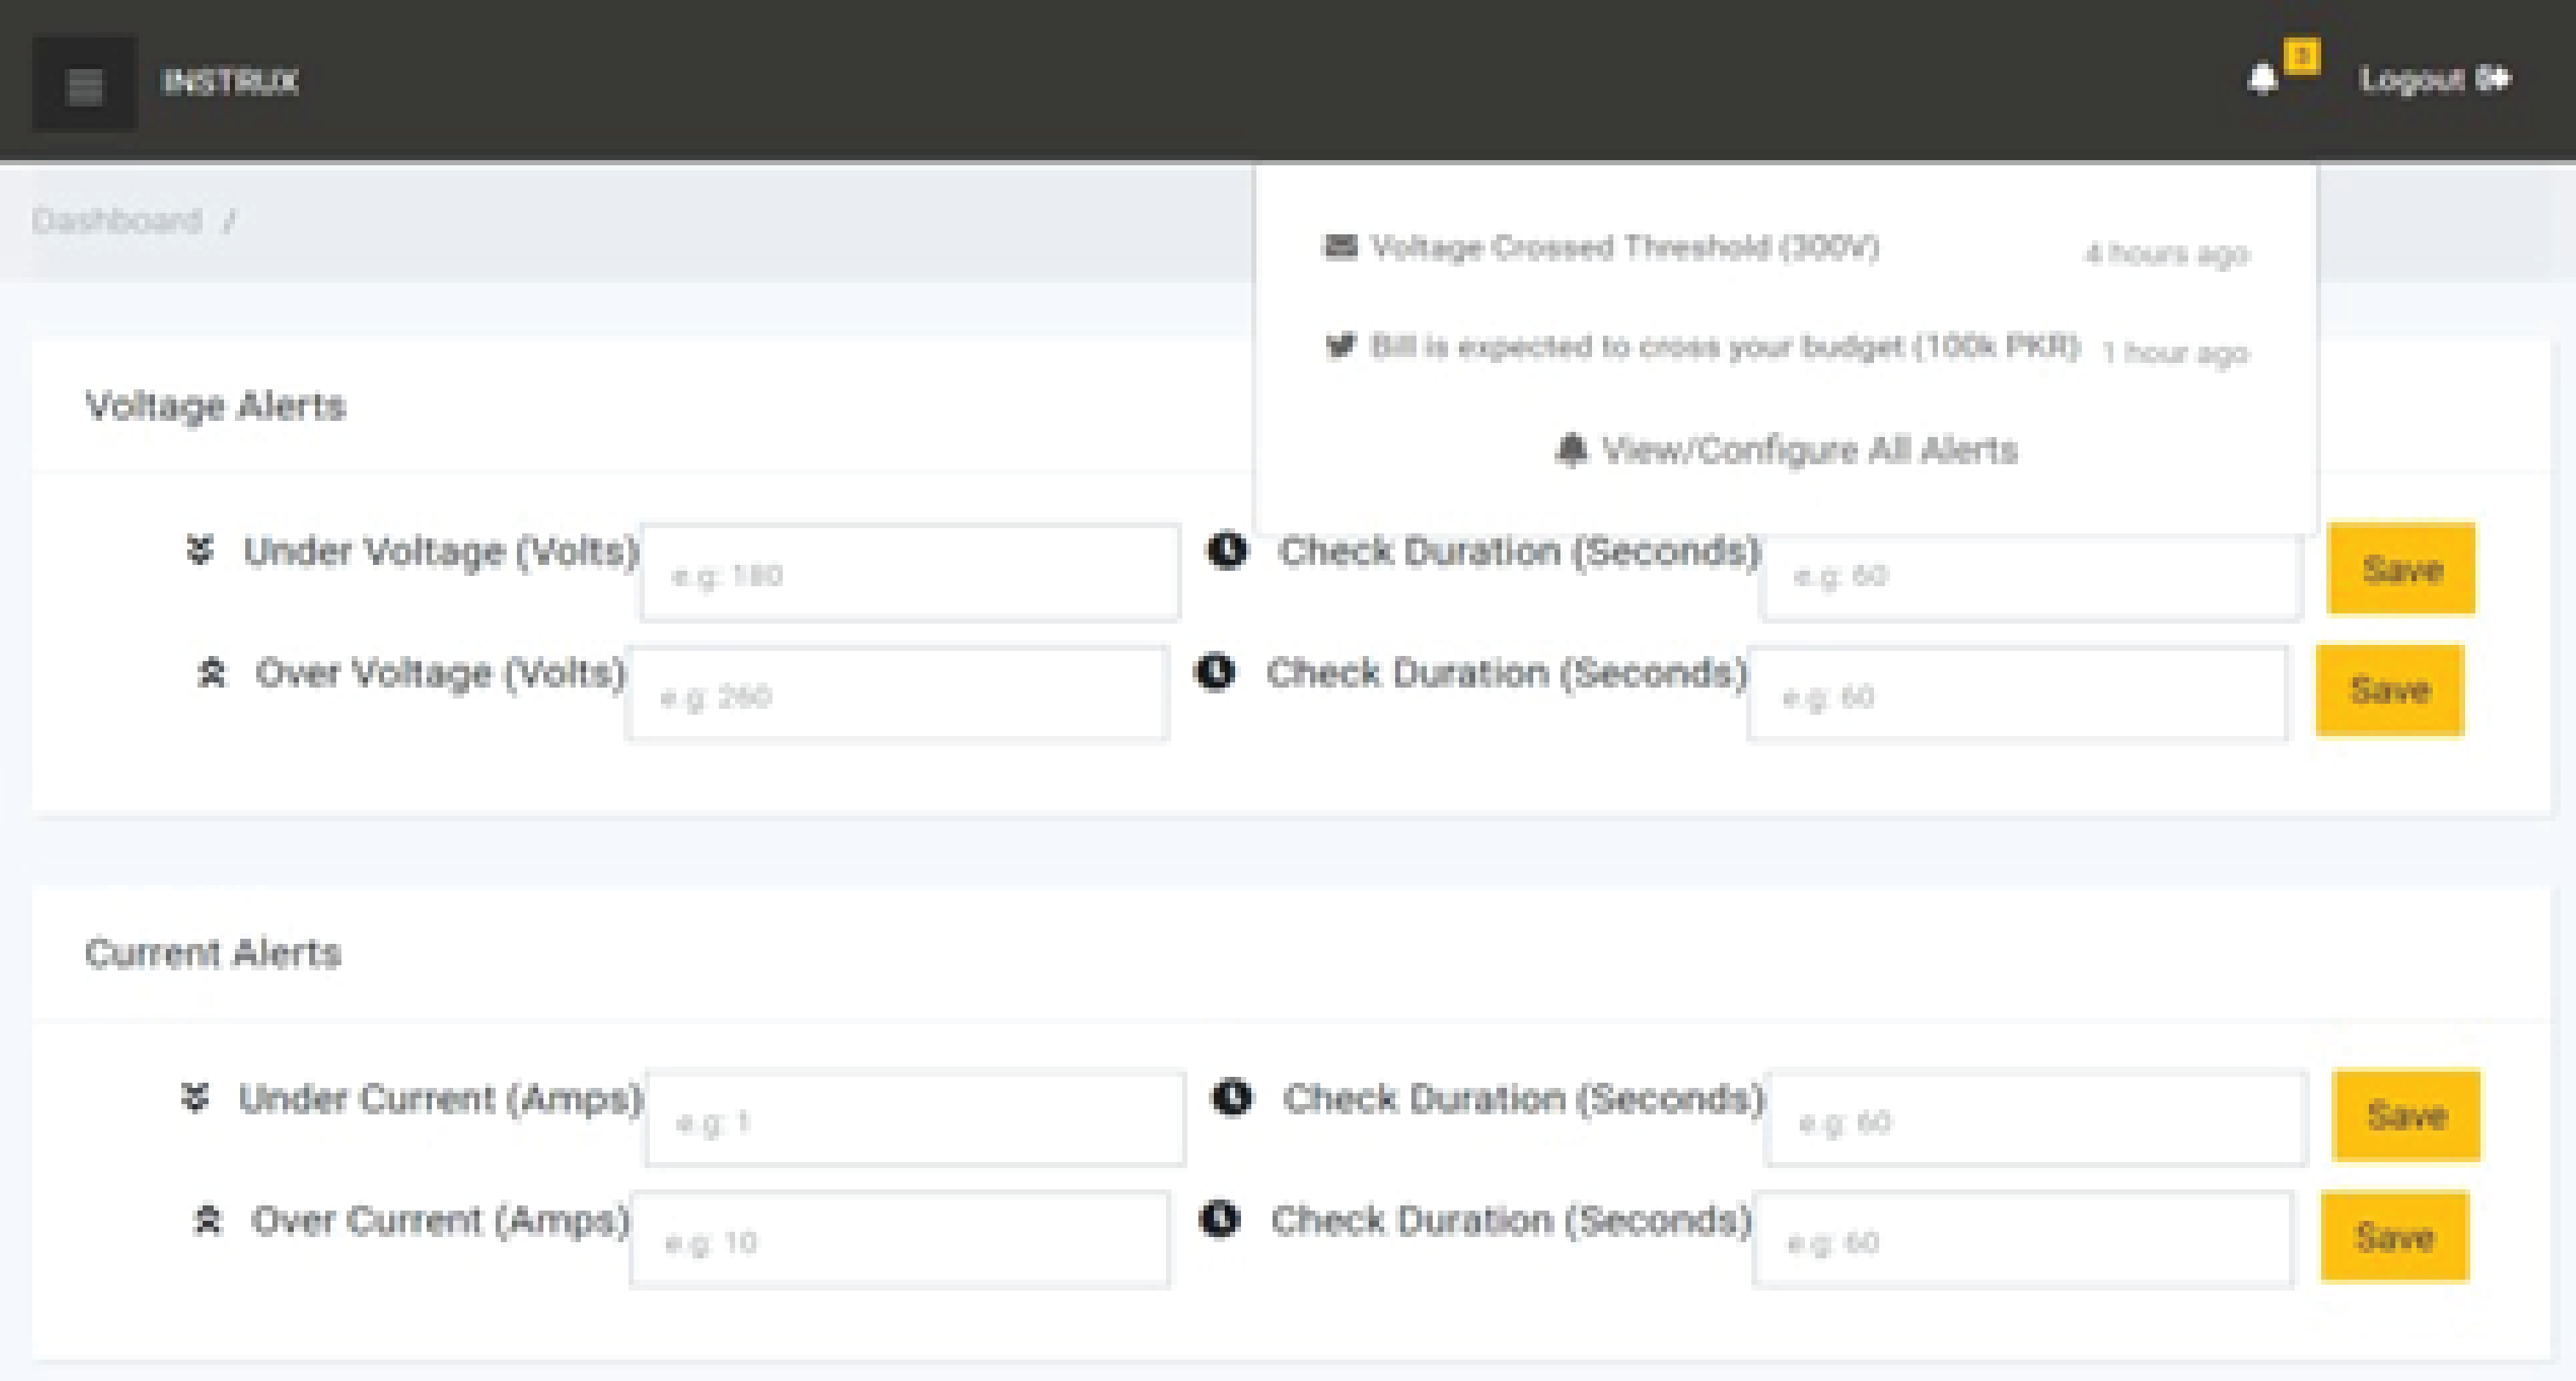Screen dimensions: 2576x1381
Task: Open View/Configure All Alerts
Action: coord(1786,450)
